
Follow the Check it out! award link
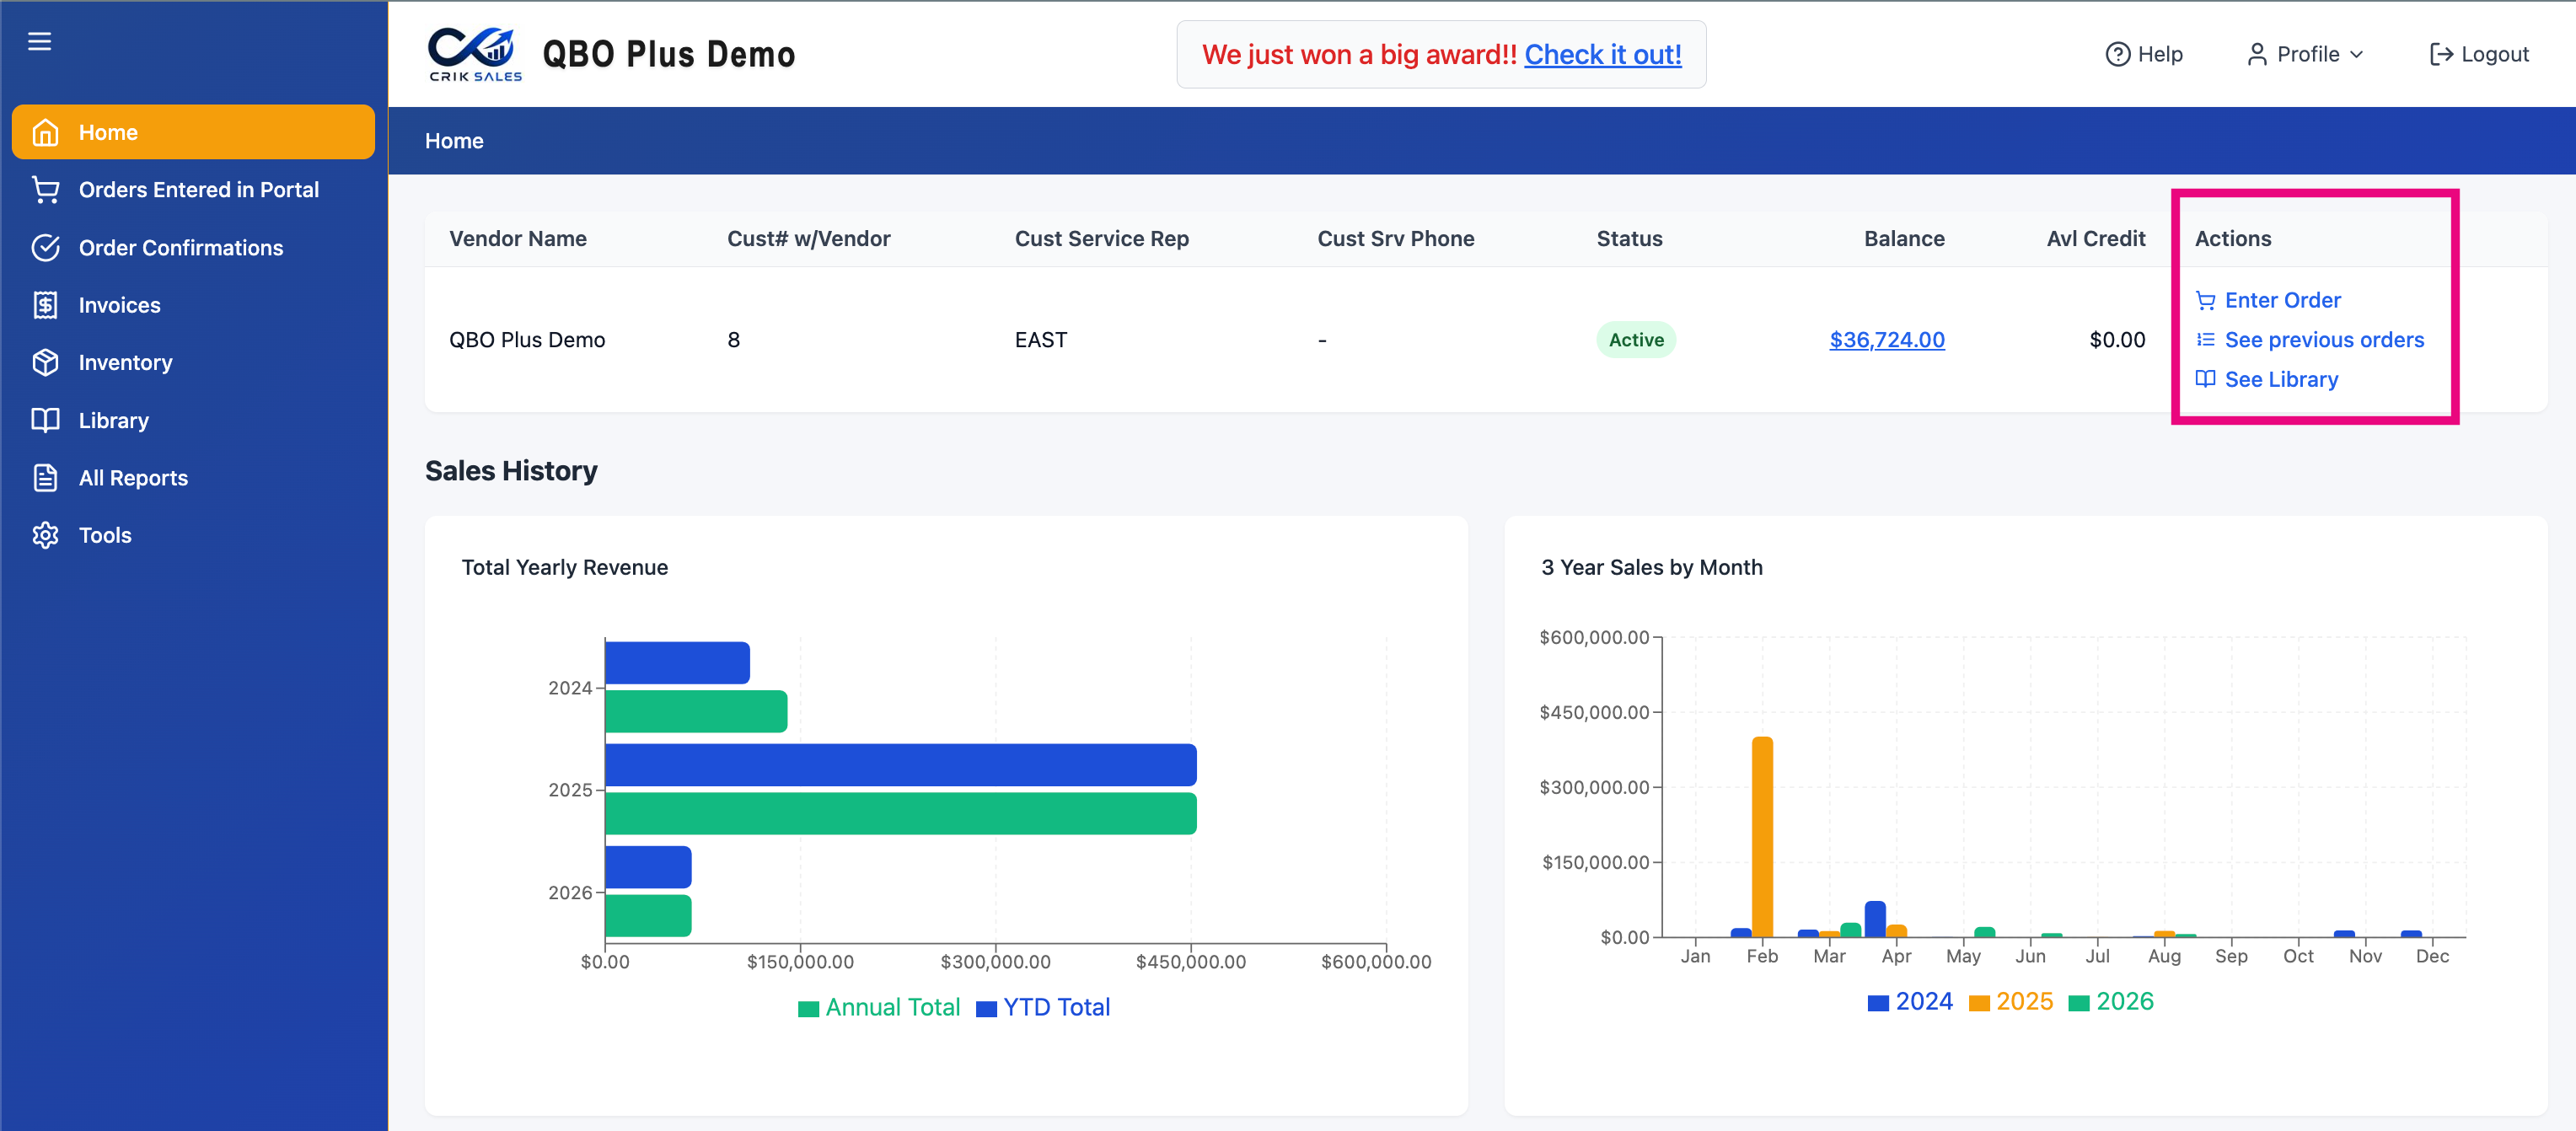(x=1602, y=54)
